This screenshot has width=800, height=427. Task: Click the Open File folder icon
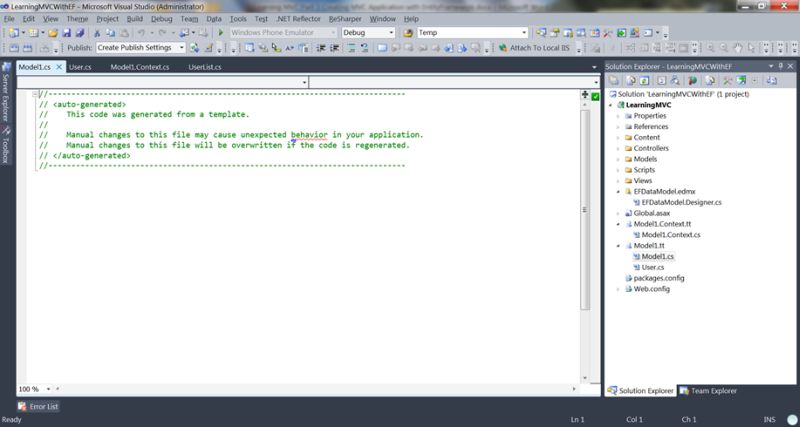tap(53, 33)
